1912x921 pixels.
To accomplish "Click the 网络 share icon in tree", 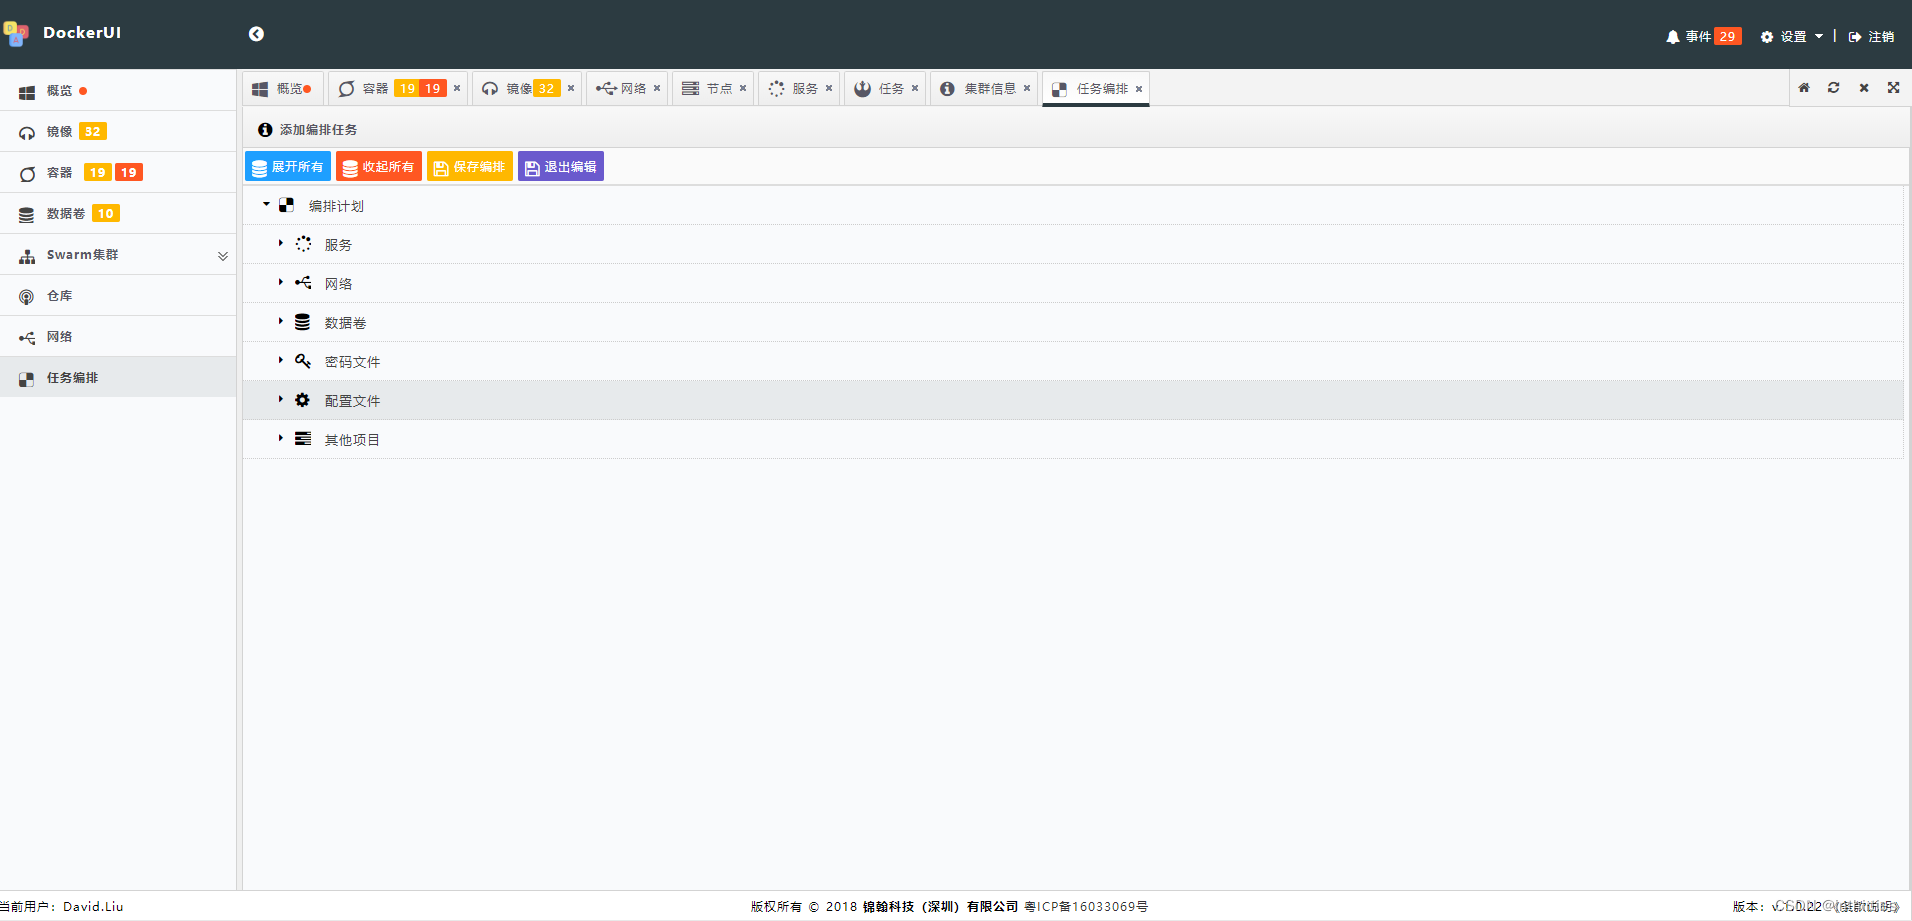I will click(303, 283).
